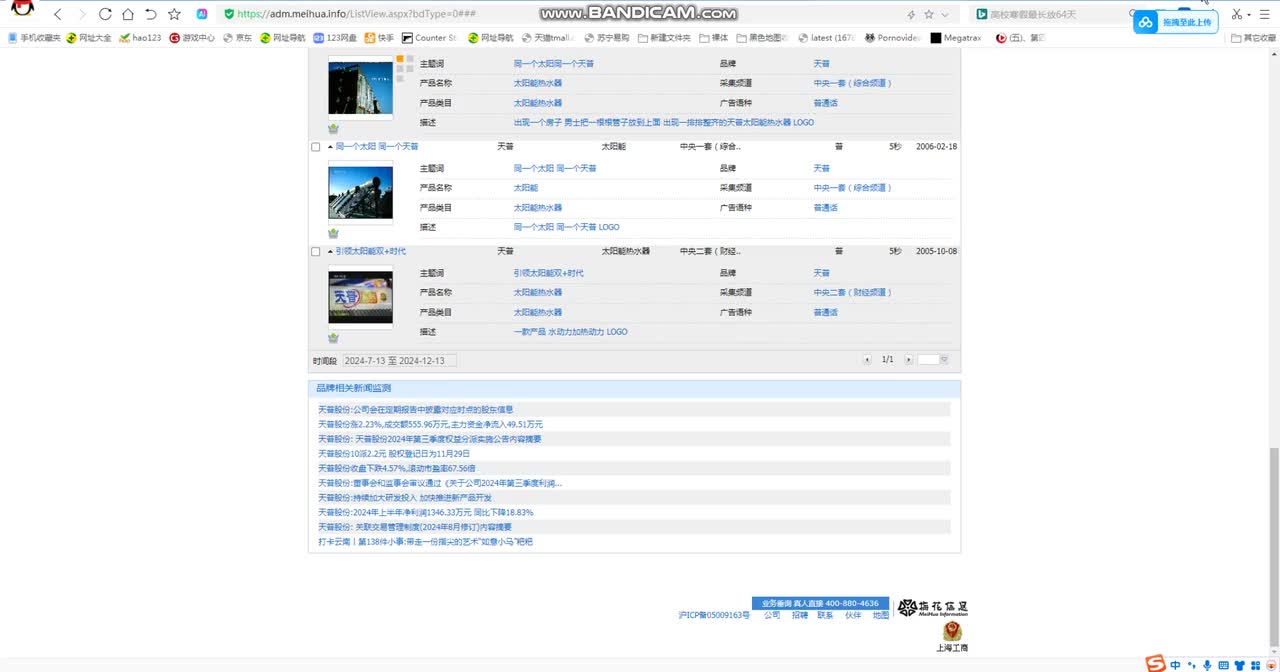The width and height of the screenshot is (1280, 672).
Task: Click the 上海工商 badge icon
Action: click(952, 637)
